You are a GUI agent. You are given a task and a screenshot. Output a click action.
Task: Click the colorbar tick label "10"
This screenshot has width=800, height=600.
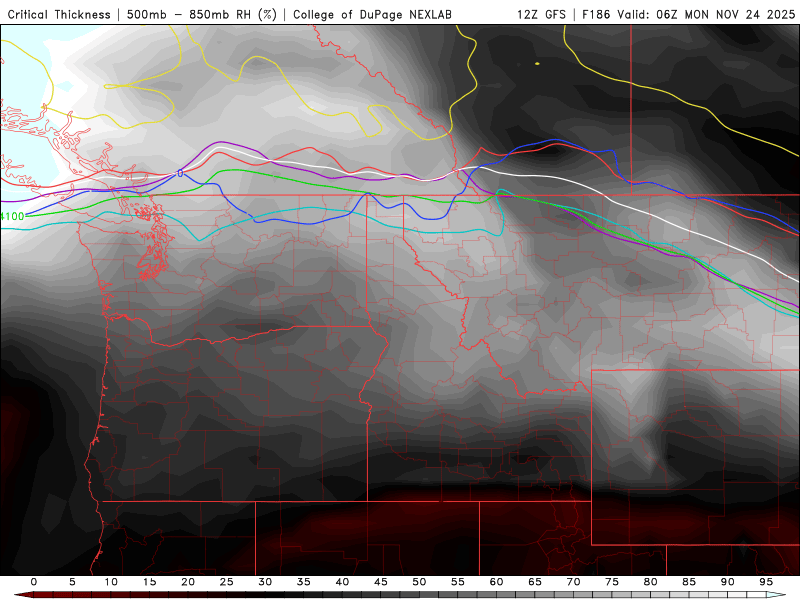(x=111, y=582)
